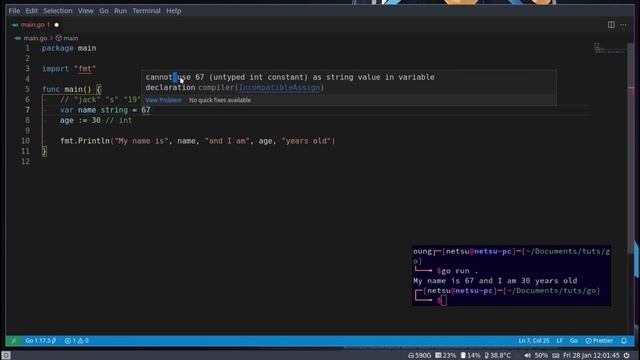The height and width of the screenshot is (360, 640).
Task: Click the 23% memory indicator in the taskbar
Action: [x=445, y=356]
